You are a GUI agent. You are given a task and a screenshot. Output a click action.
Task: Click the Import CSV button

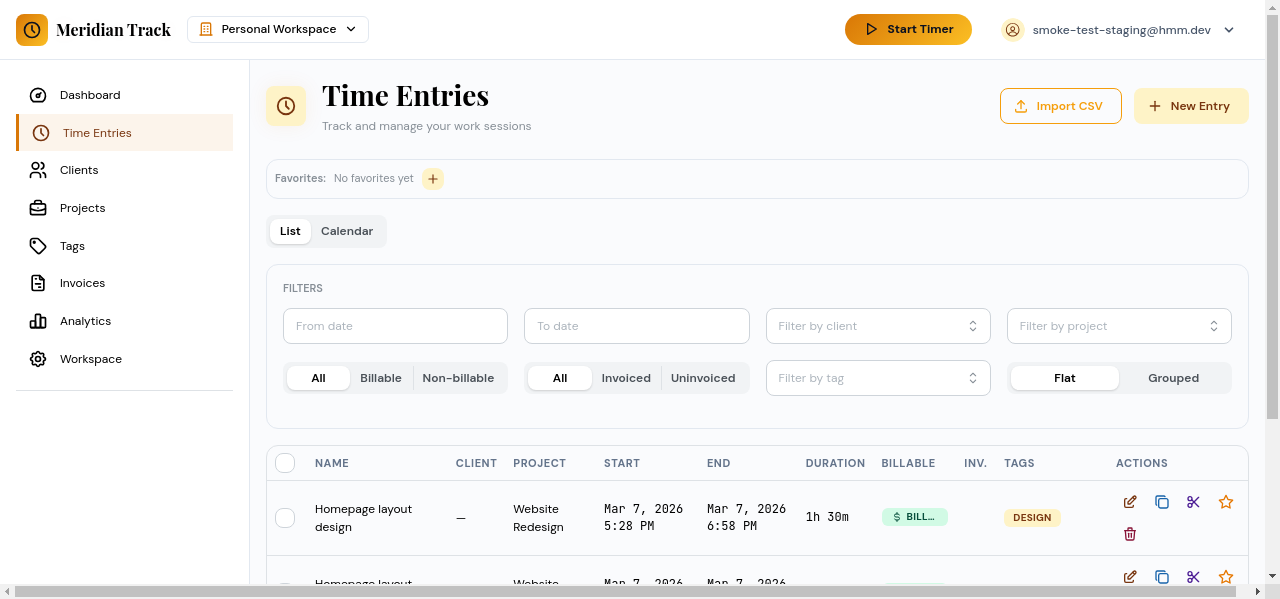(x=1060, y=105)
